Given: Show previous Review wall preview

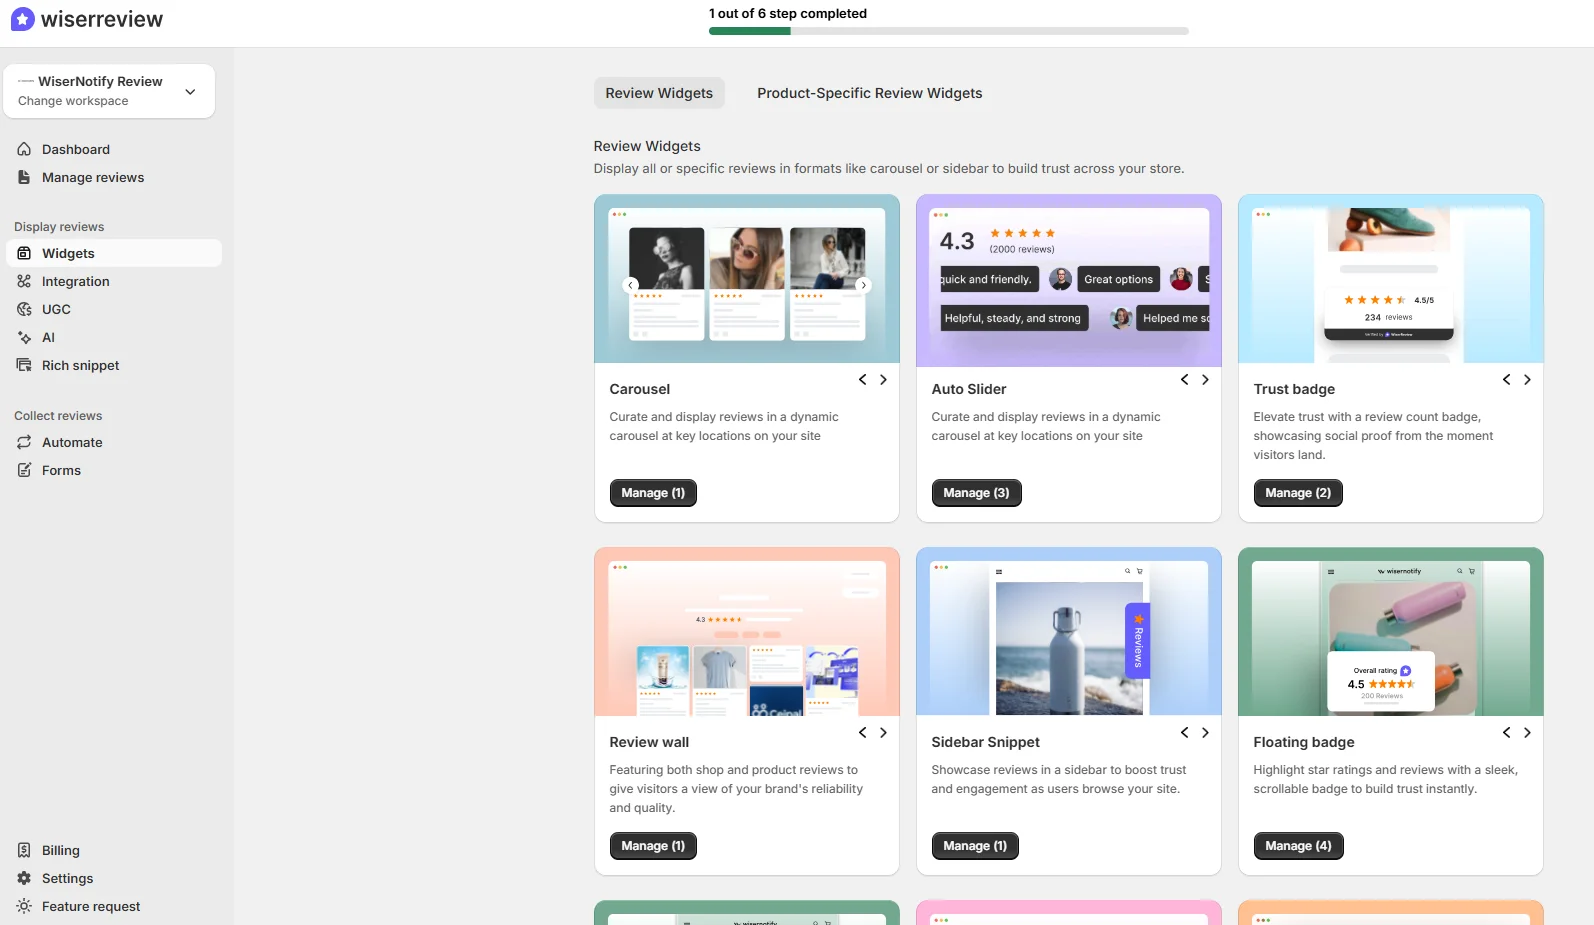Looking at the screenshot, I should [862, 733].
